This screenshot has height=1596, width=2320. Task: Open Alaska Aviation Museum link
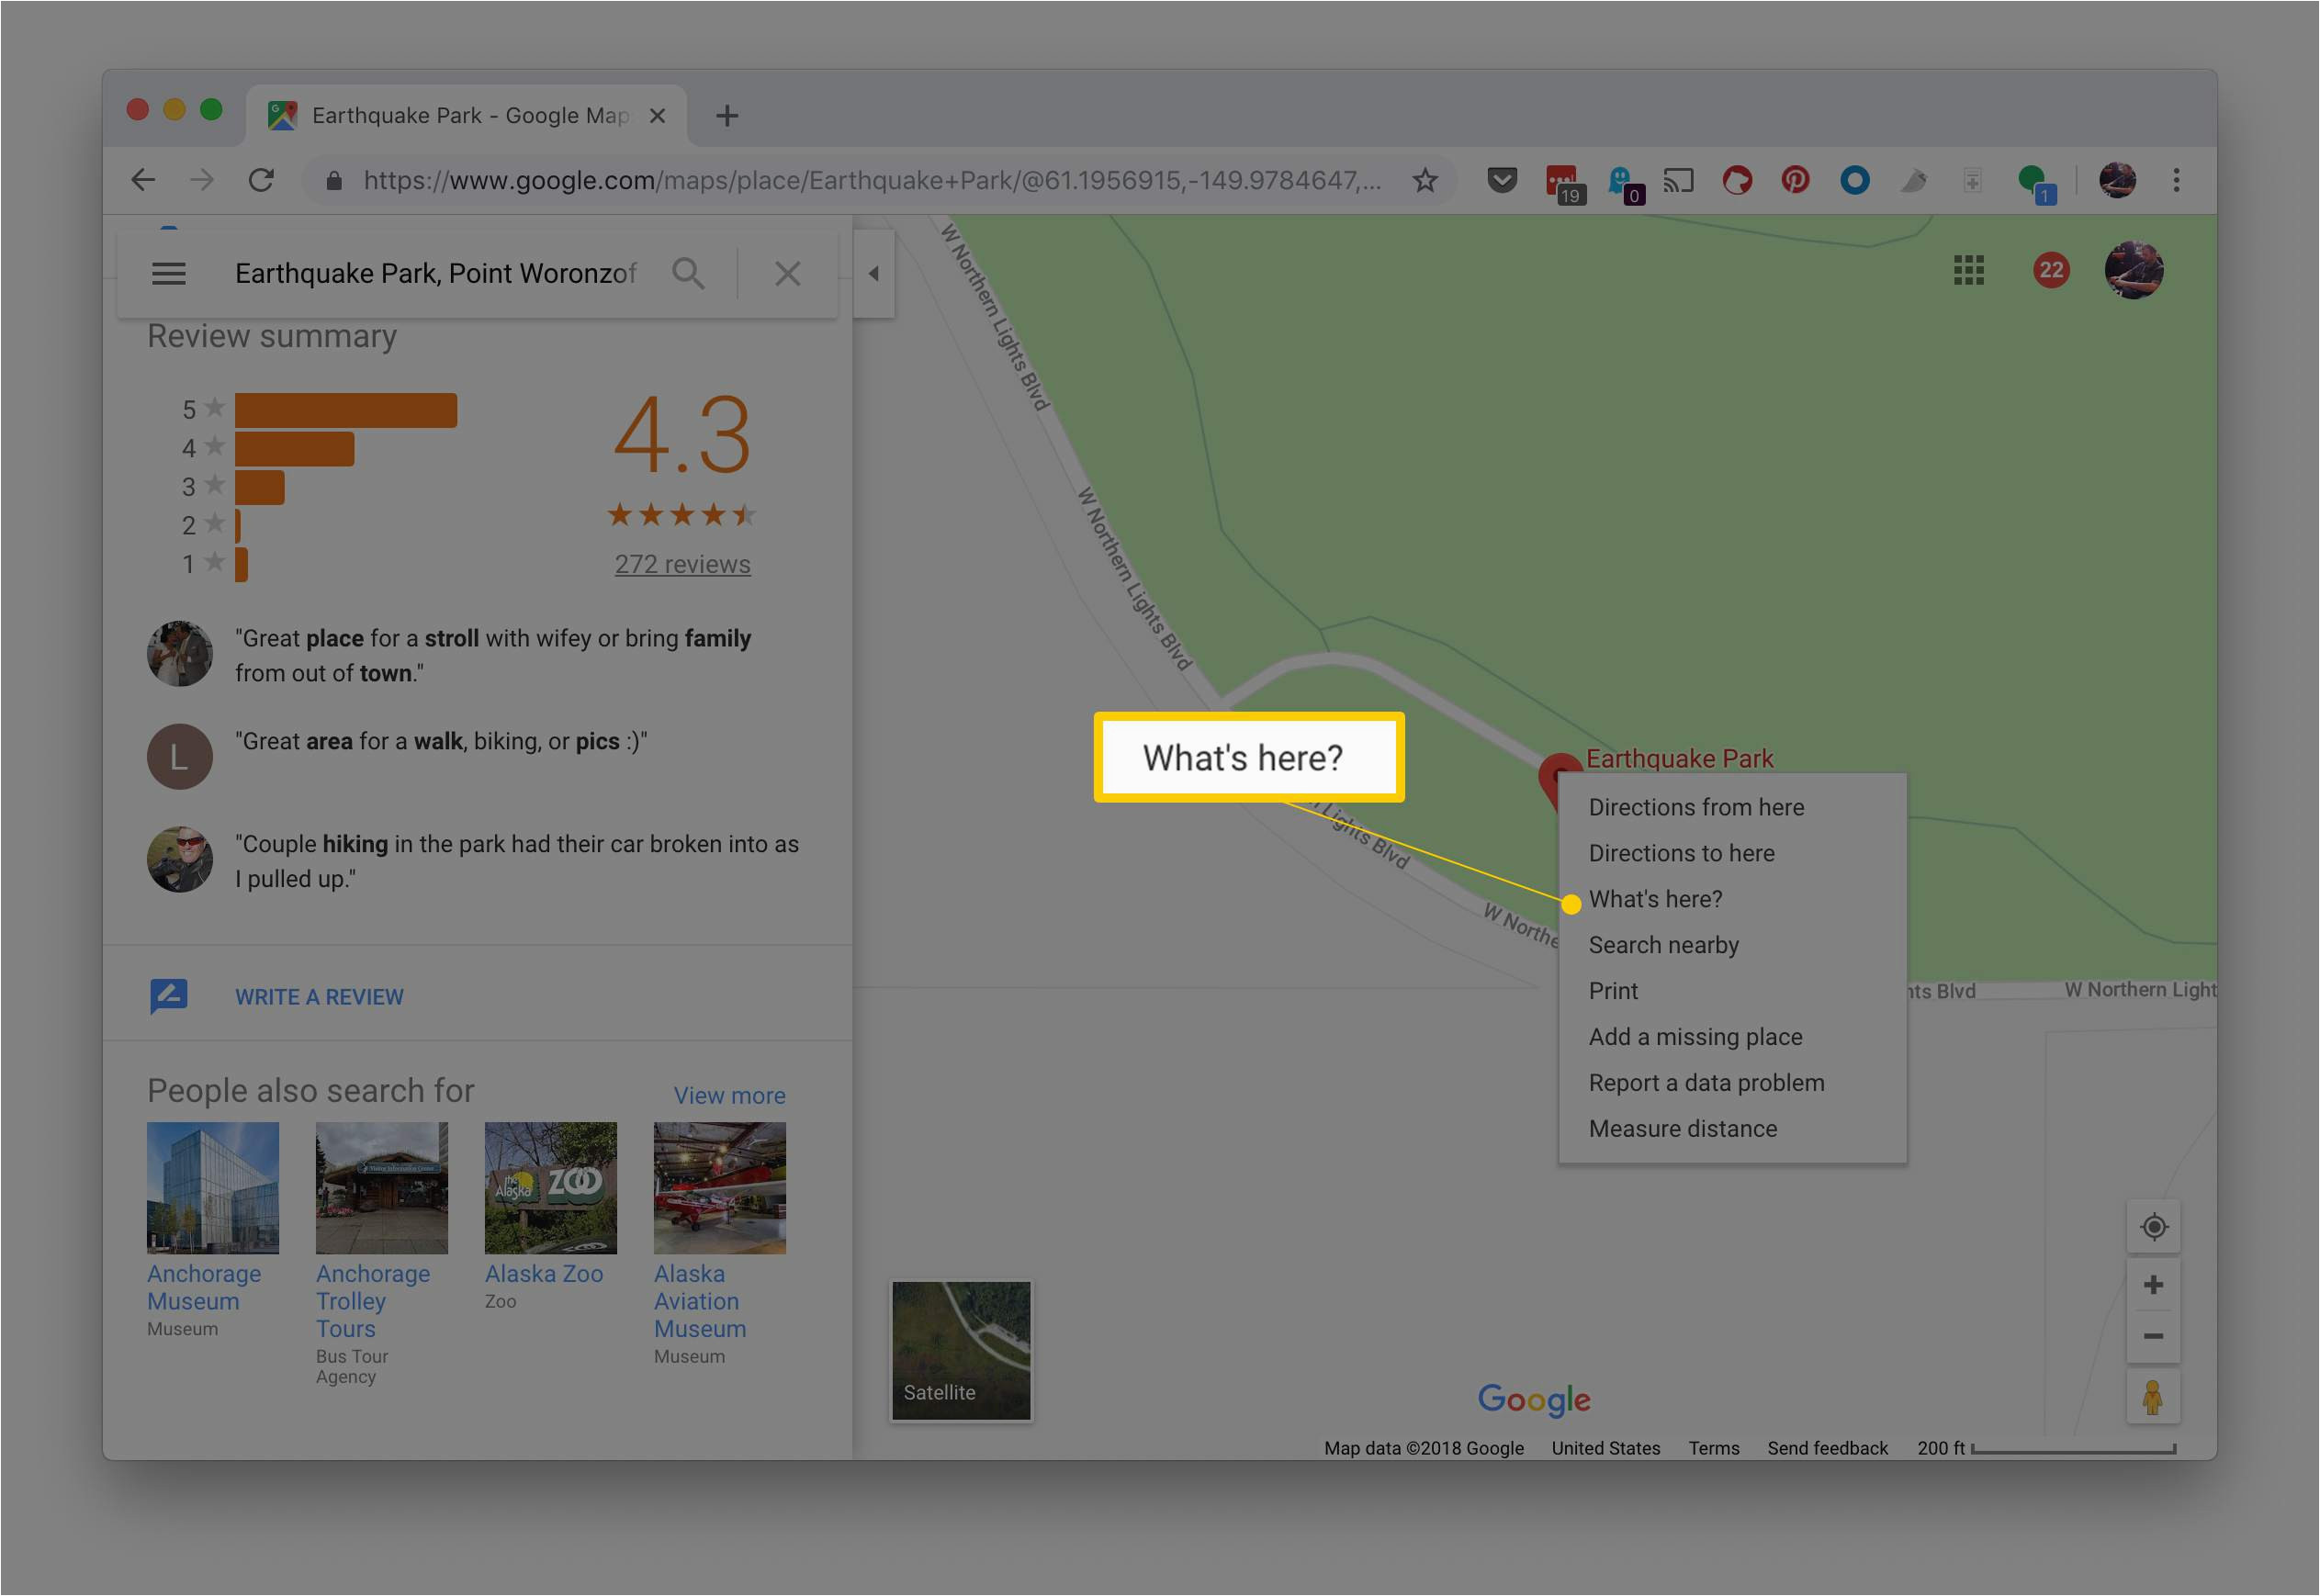click(x=699, y=1301)
